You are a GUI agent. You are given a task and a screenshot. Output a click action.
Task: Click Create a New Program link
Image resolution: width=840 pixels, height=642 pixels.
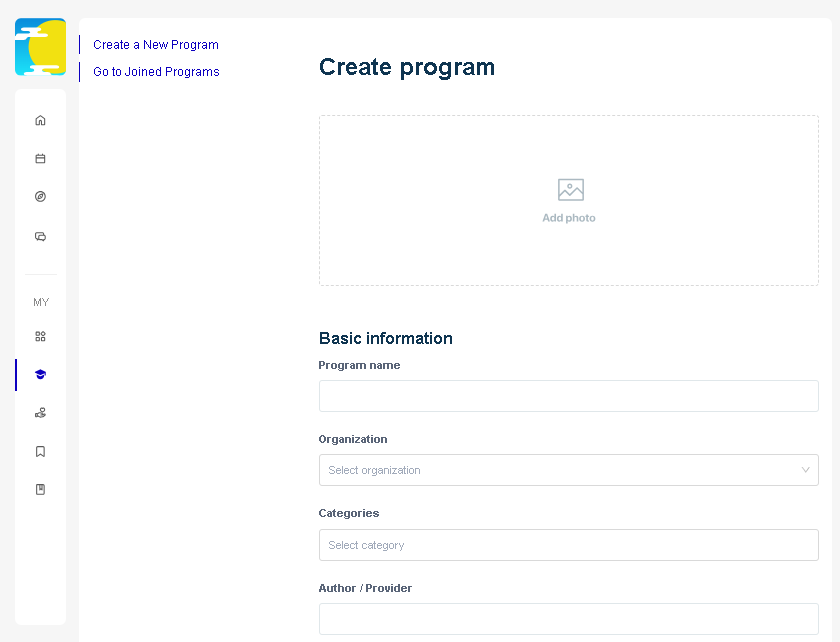156,44
